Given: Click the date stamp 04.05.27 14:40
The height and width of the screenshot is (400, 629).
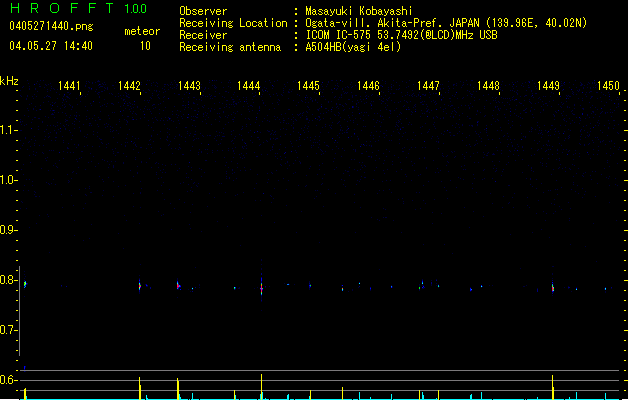Looking at the screenshot, I should 51,46.
